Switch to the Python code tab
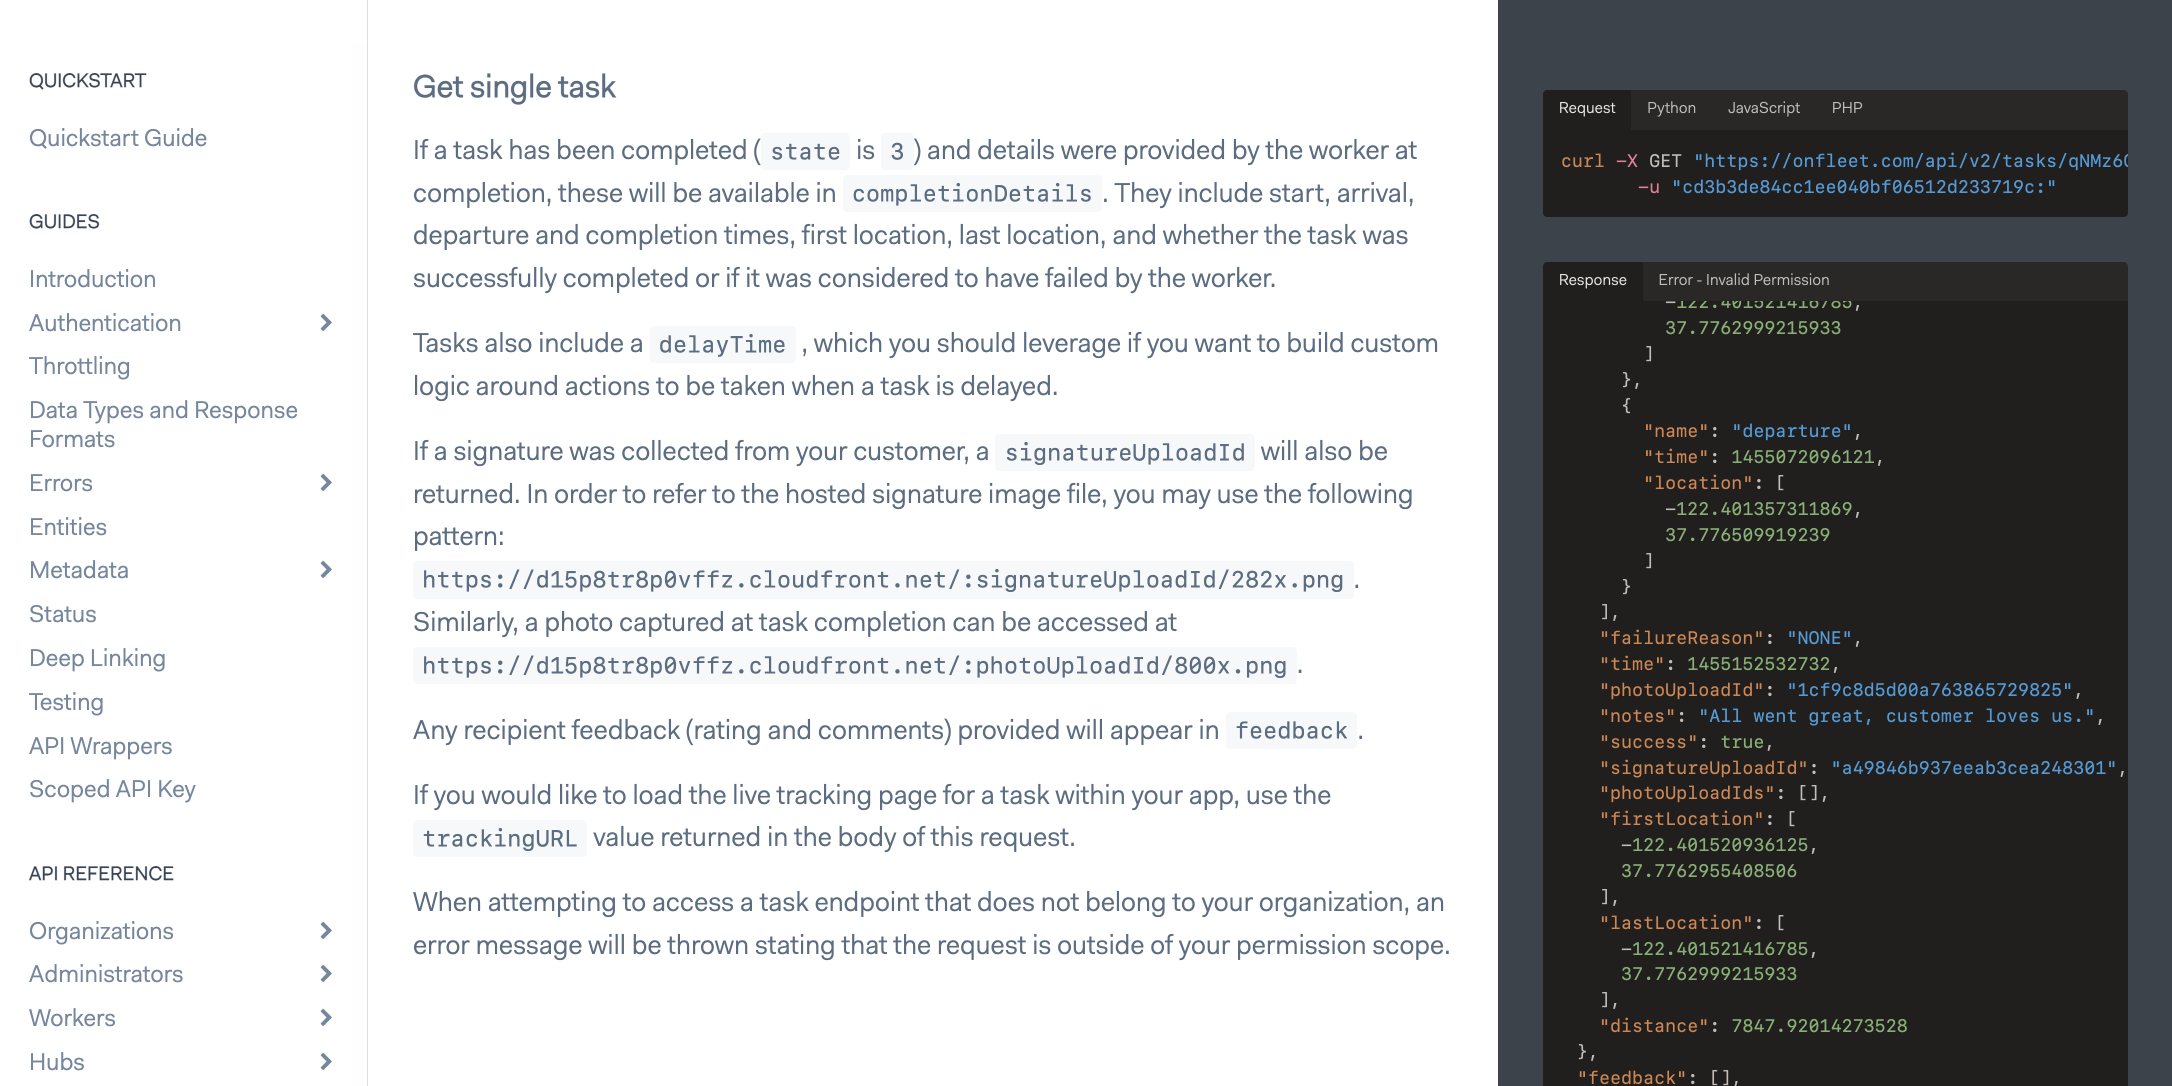Image resolution: width=2172 pixels, height=1086 pixels. [1671, 108]
